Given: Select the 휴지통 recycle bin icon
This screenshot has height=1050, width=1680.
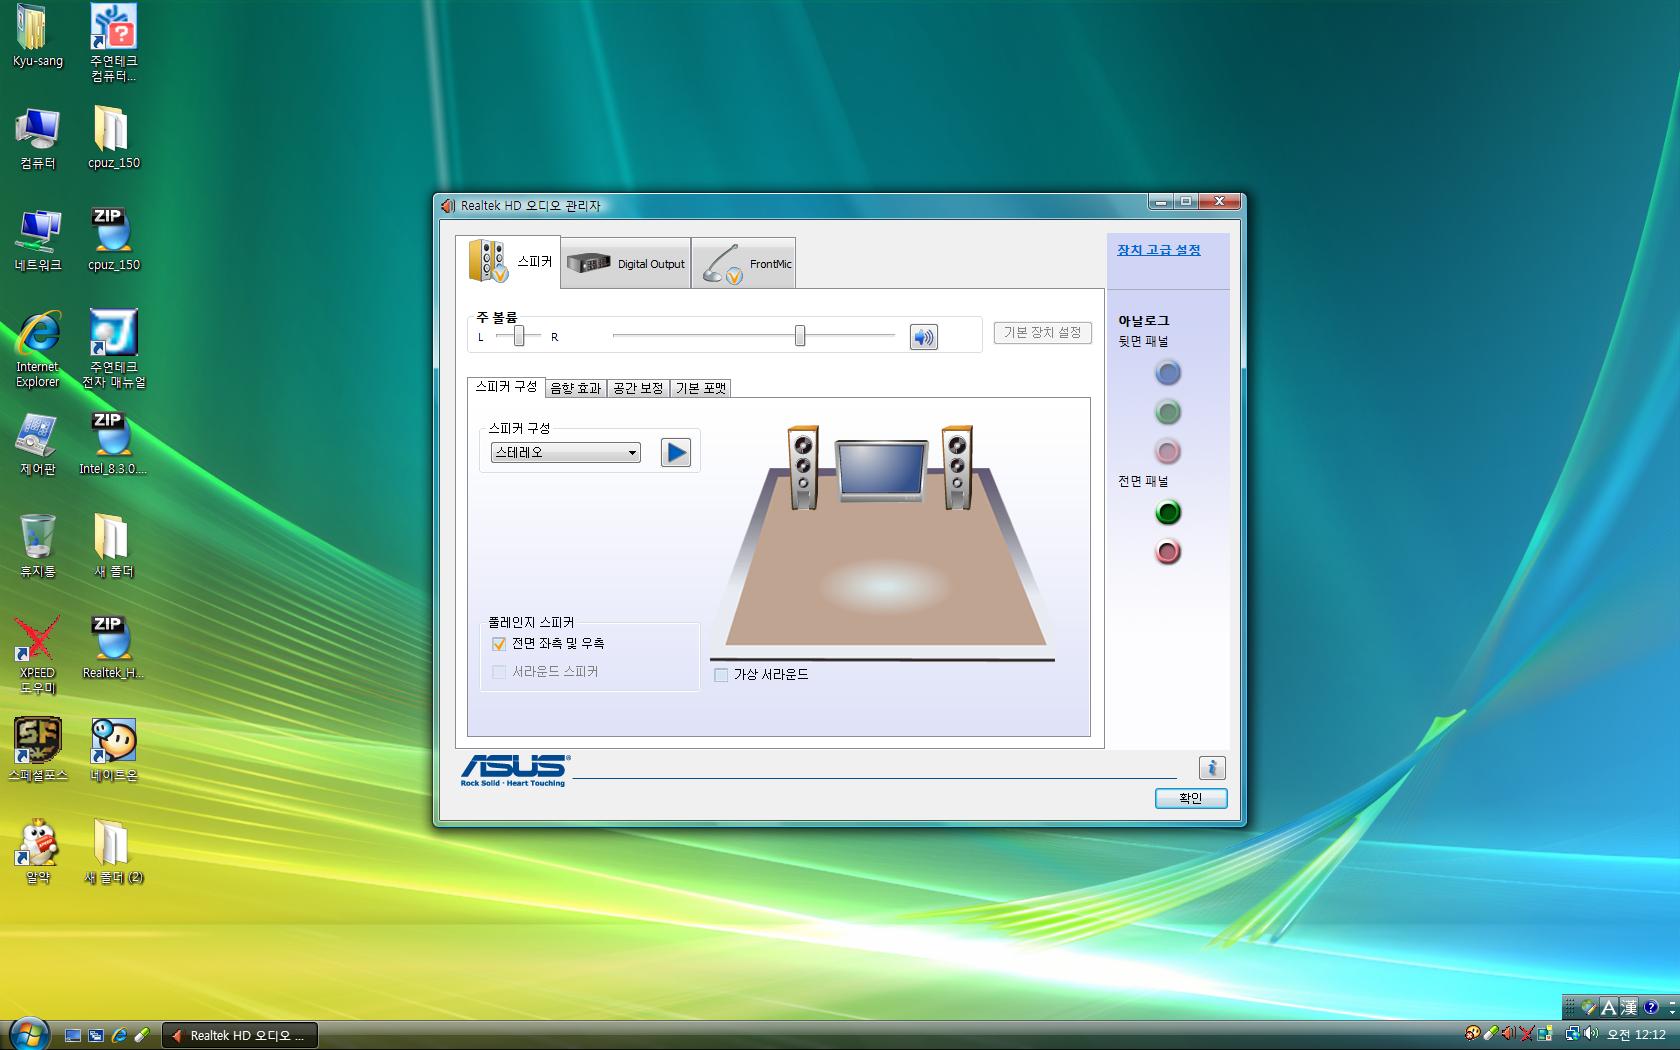Looking at the screenshot, I should pos(37,546).
